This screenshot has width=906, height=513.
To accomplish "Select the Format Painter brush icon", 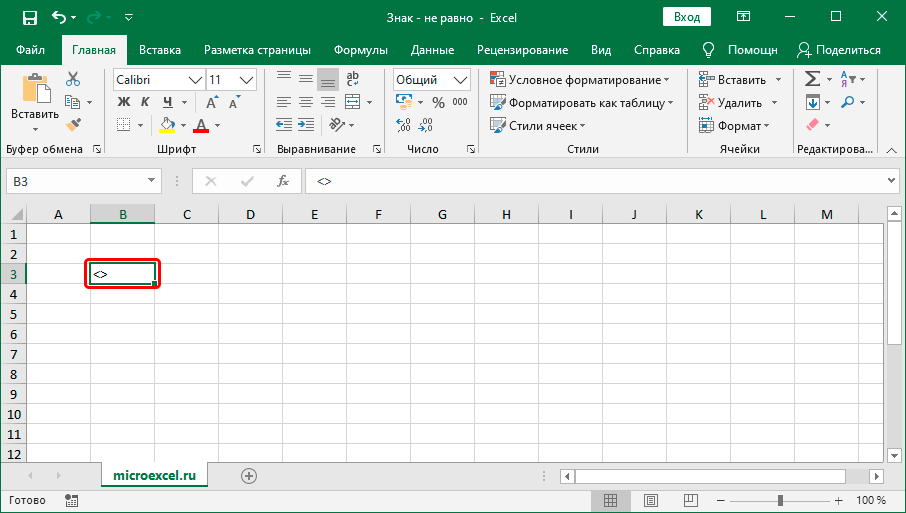I will tap(73, 124).
